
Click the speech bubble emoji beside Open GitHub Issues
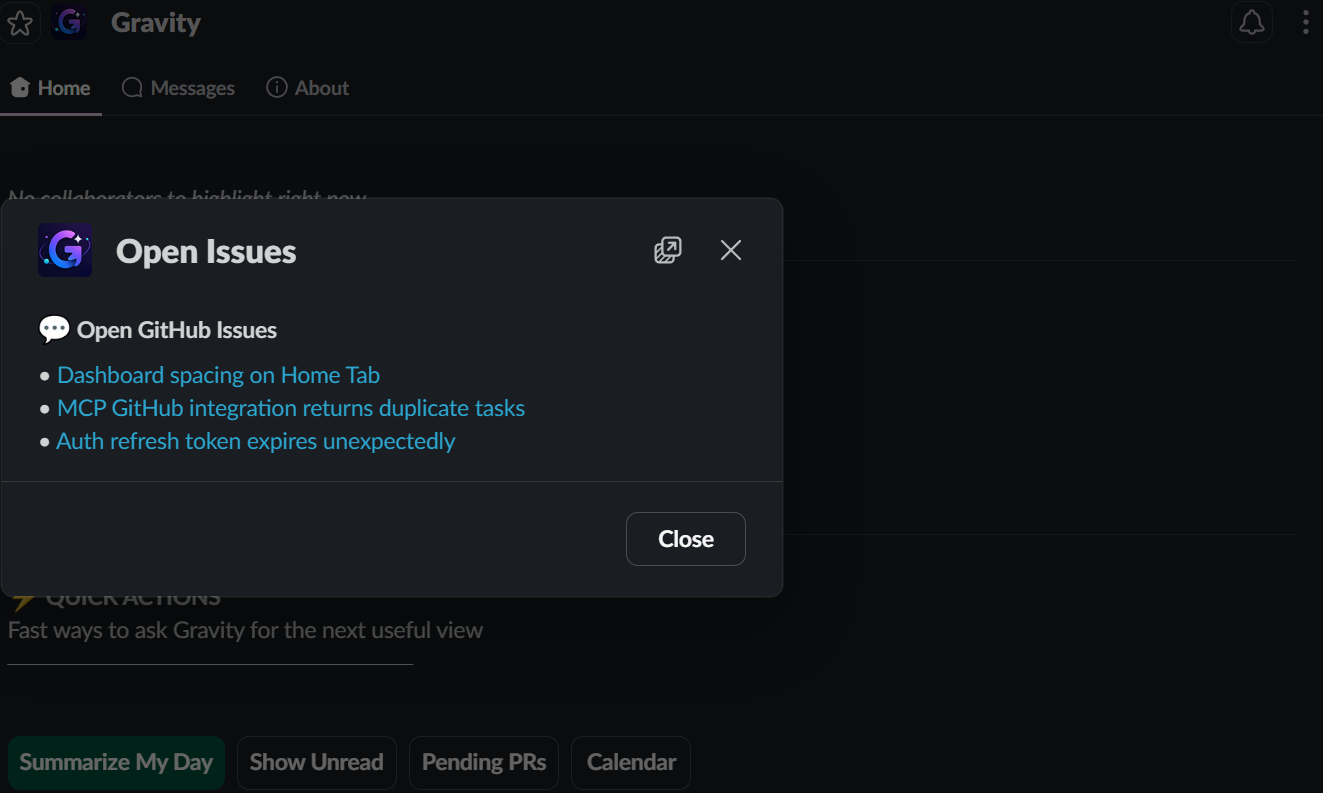[54, 330]
